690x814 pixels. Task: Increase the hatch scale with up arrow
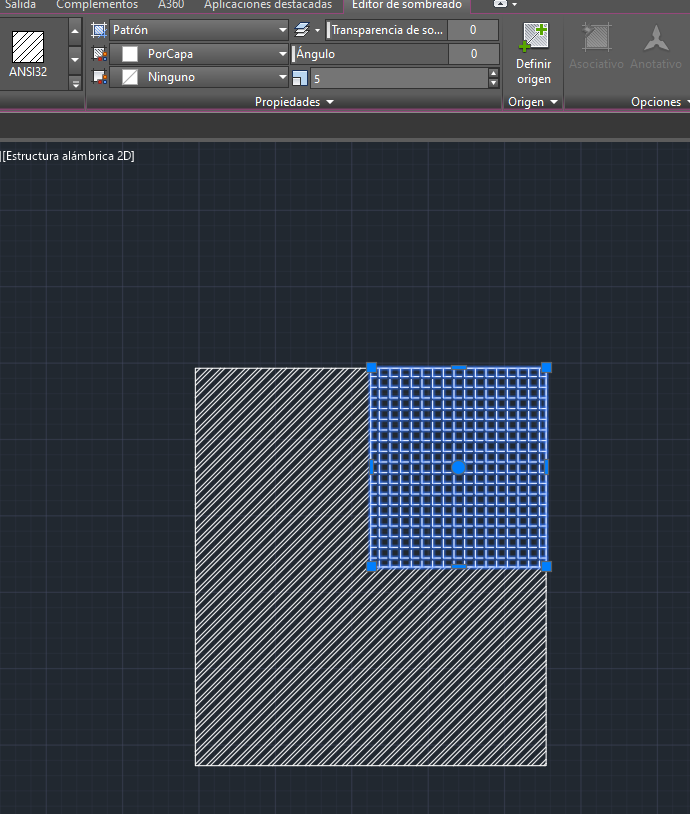coord(493,72)
